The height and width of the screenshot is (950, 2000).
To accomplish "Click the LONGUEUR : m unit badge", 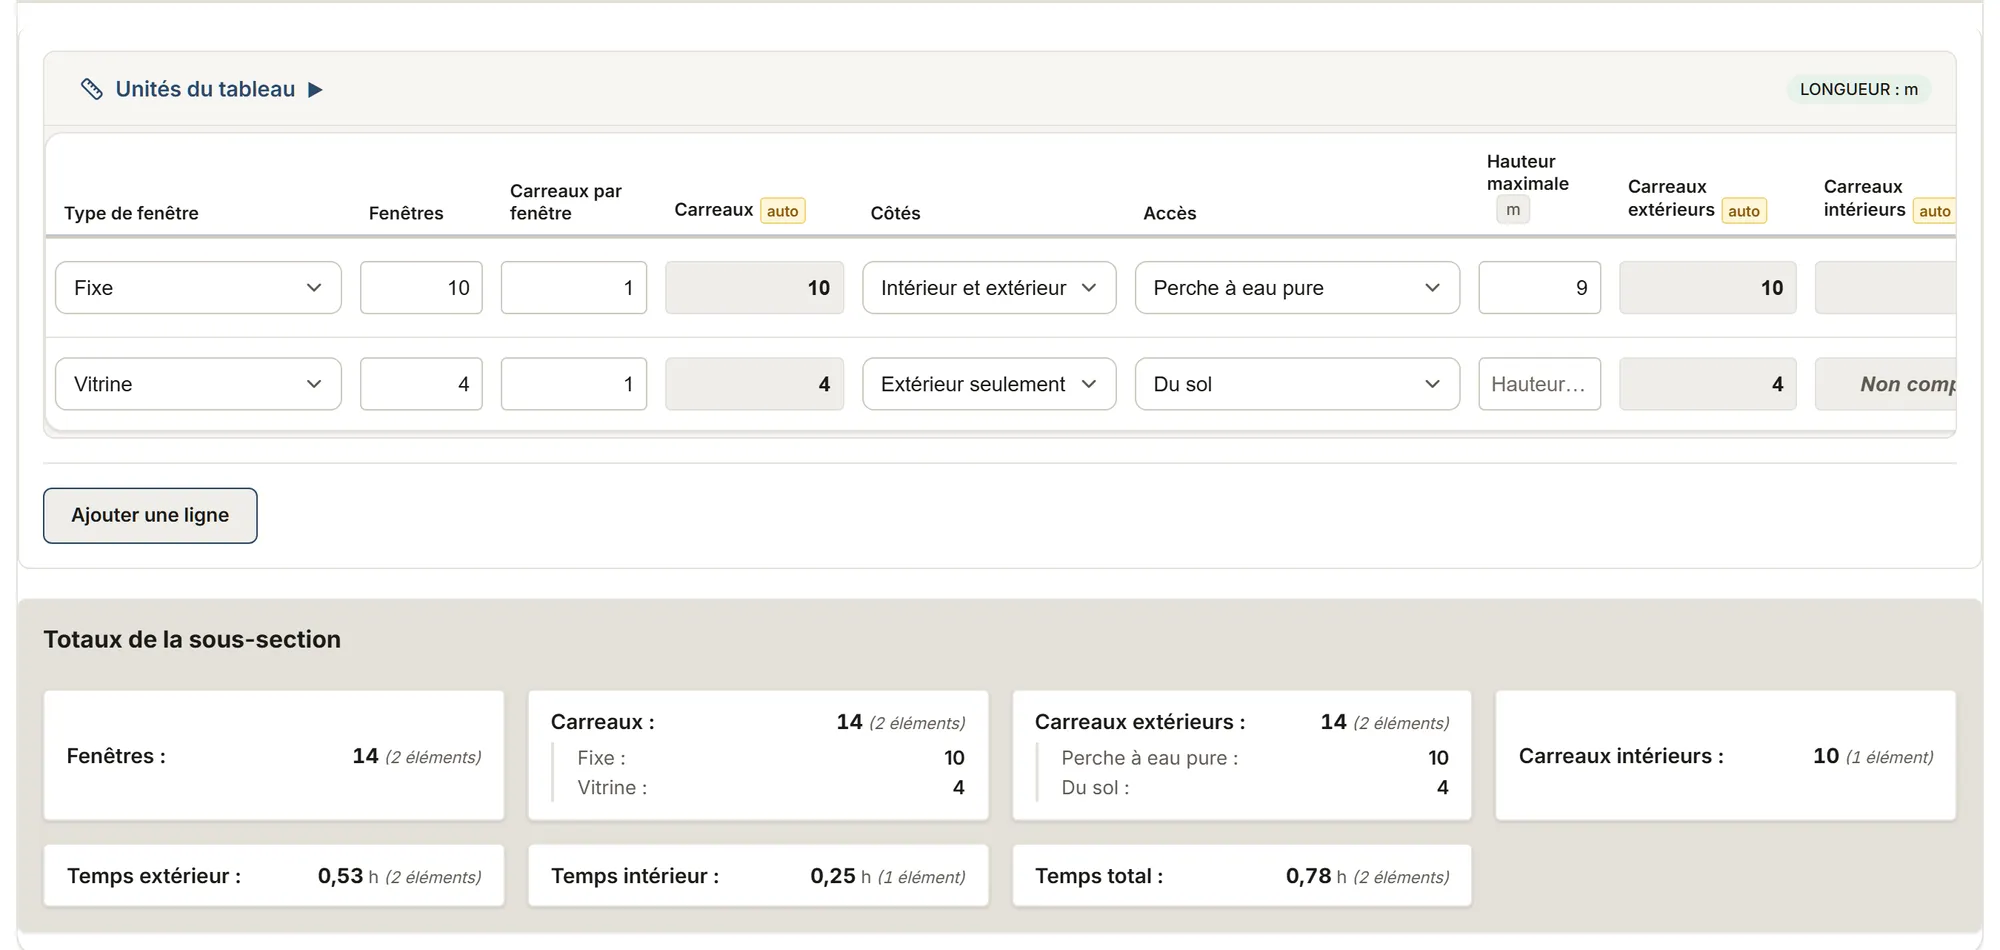I will click(x=1858, y=89).
